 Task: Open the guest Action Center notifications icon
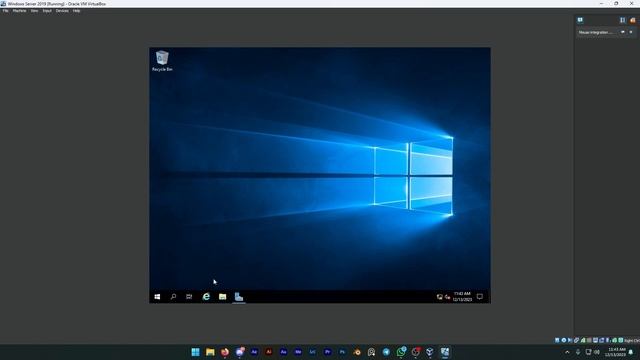tap(480, 297)
